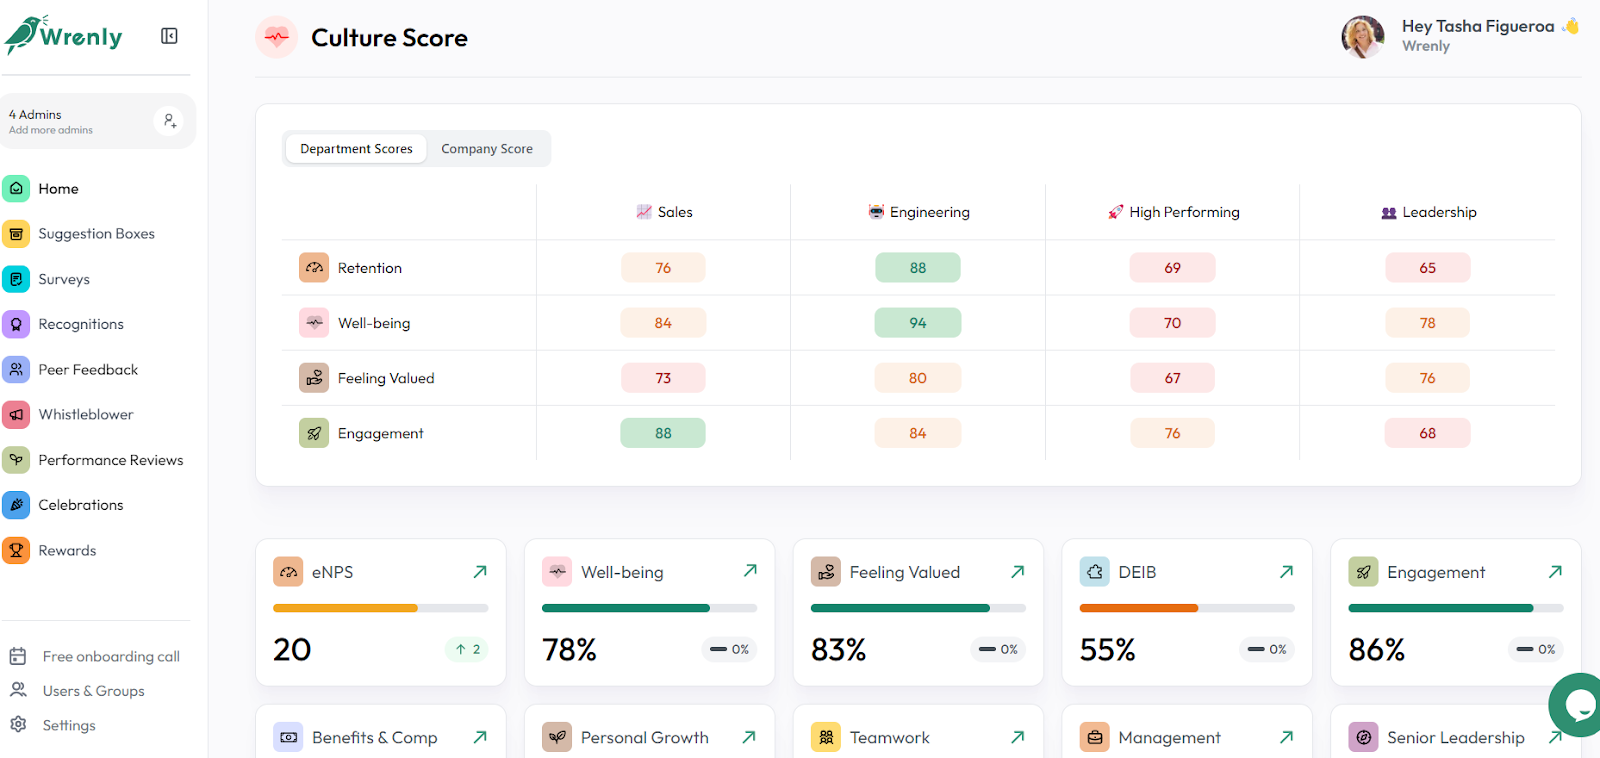Viewport: 1600px width, 758px height.
Task: Expand the Engagement card arrow
Action: click(x=1555, y=572)
